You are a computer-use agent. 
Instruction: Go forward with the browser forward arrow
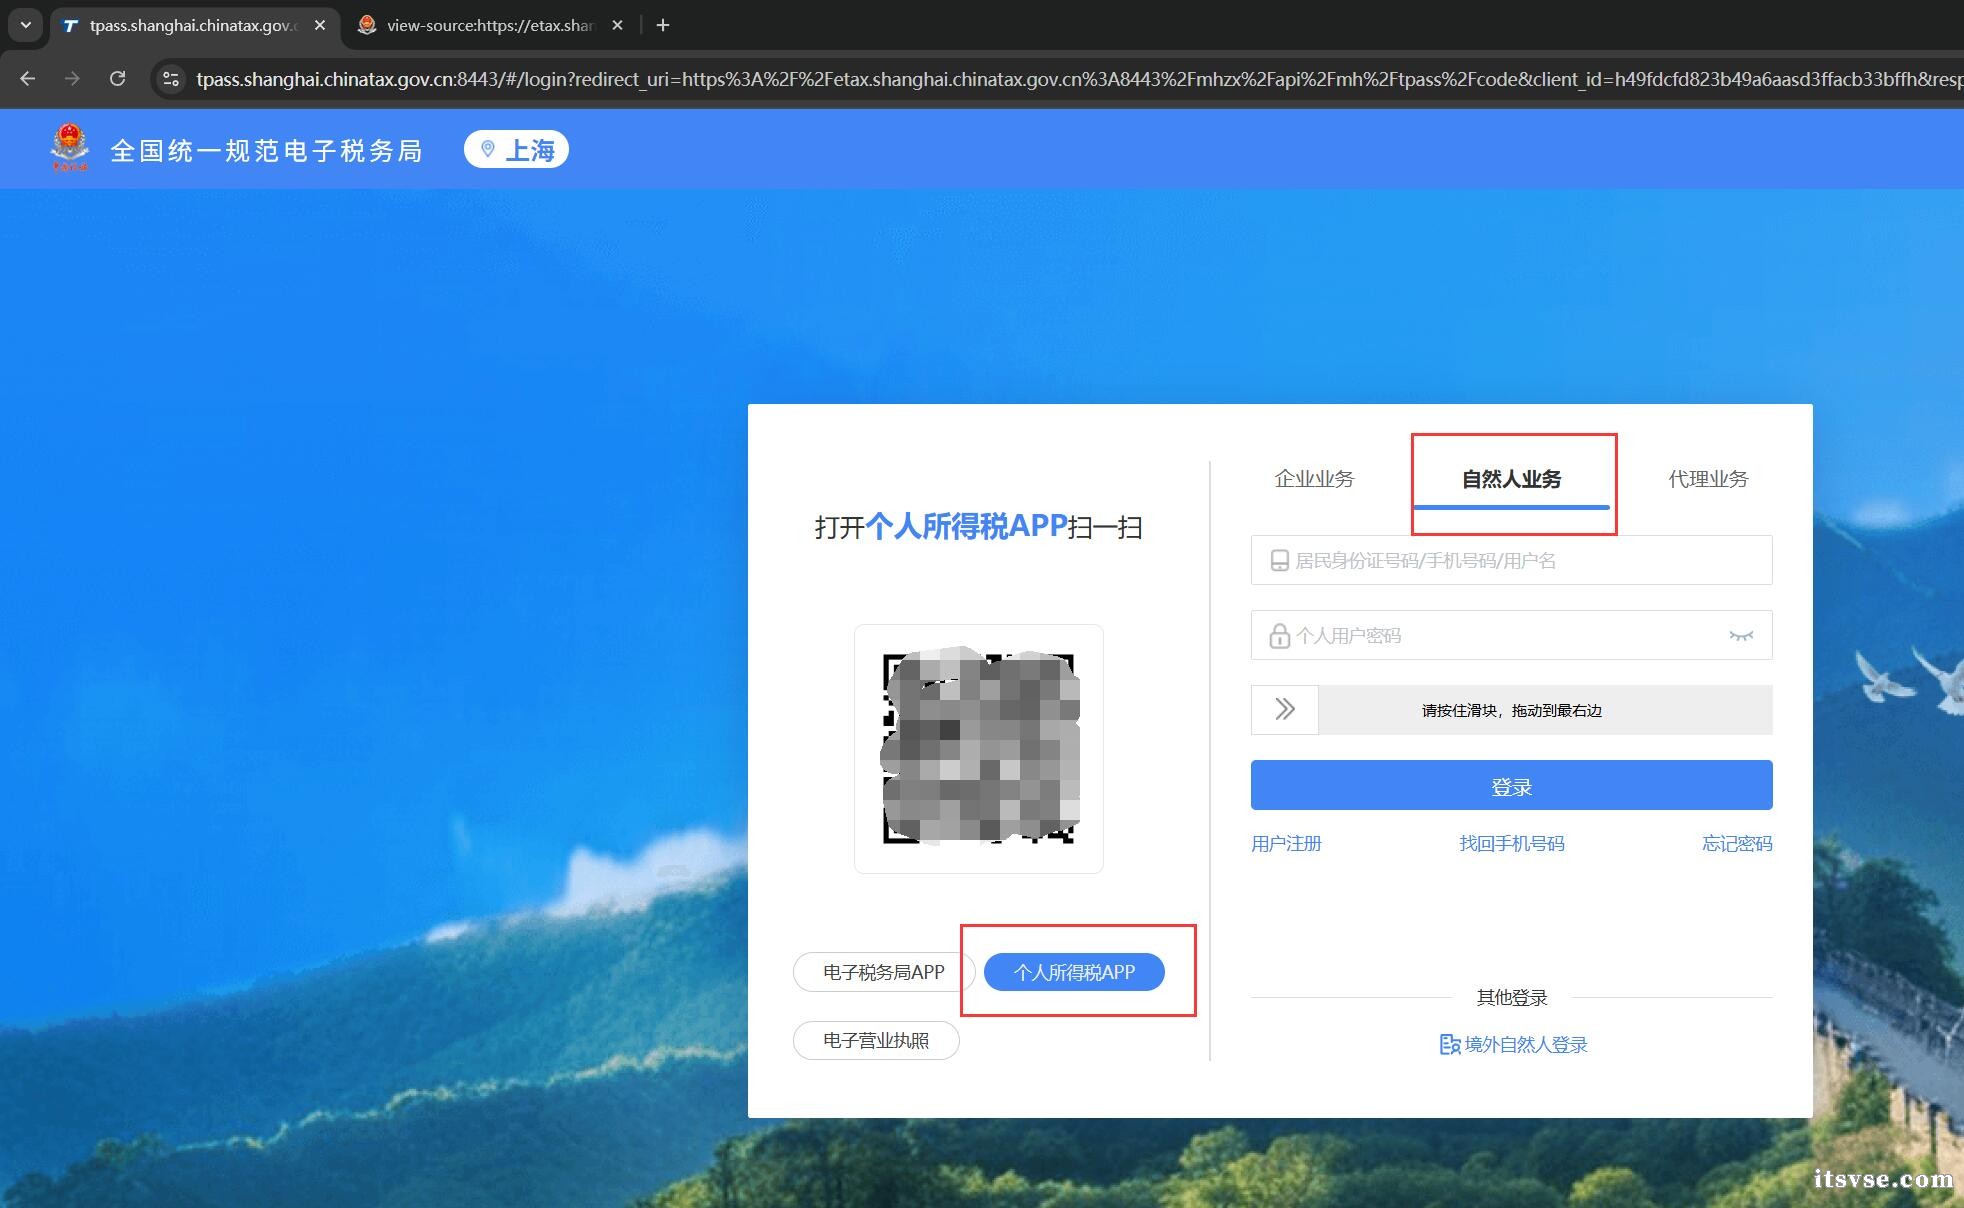click(x=72, y=78)
